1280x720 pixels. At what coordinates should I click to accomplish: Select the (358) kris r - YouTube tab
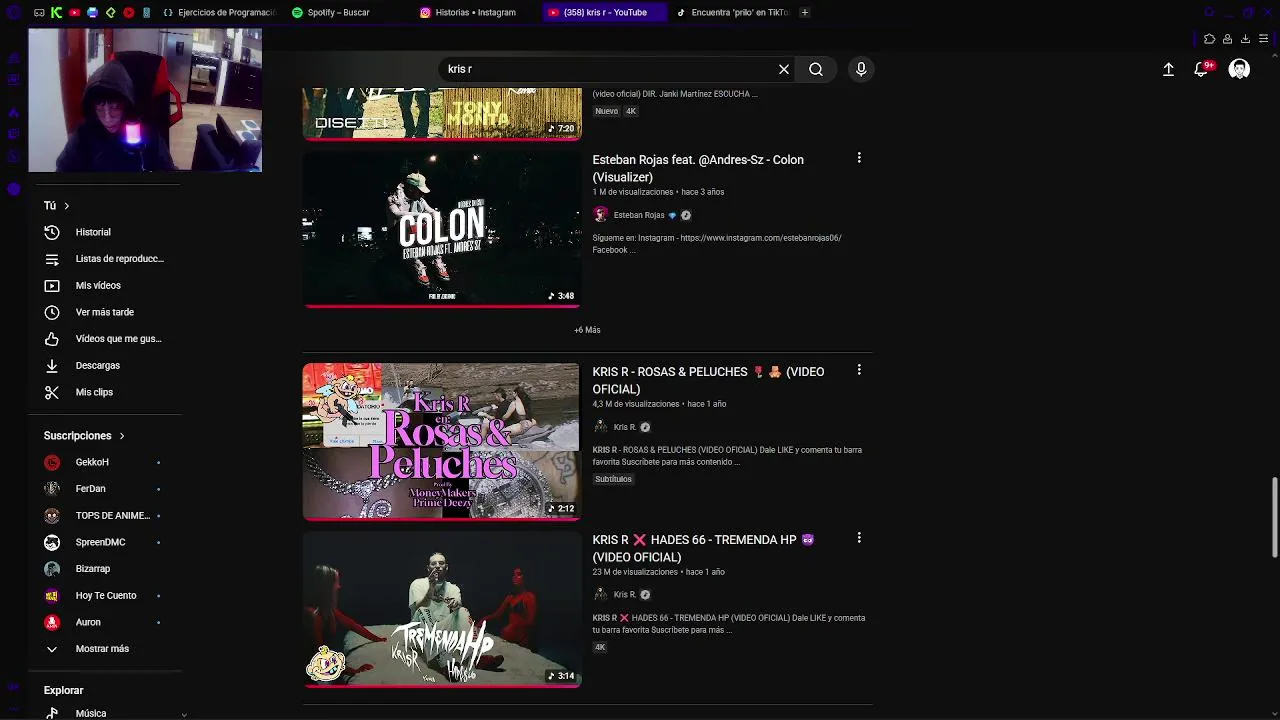click(x=603, y=12)
